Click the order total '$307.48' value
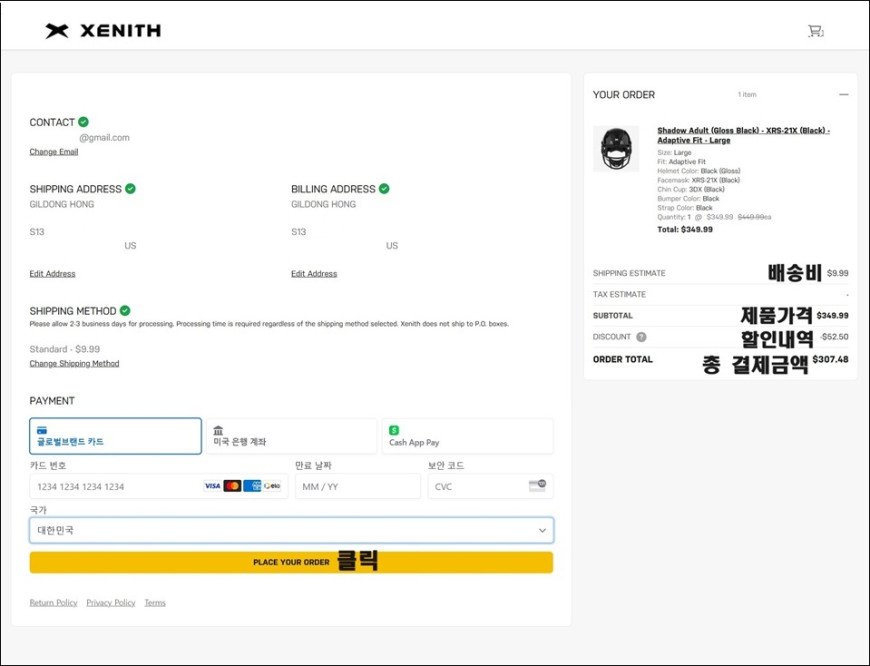Screen dimensions: 870x666 coord(831,360)
